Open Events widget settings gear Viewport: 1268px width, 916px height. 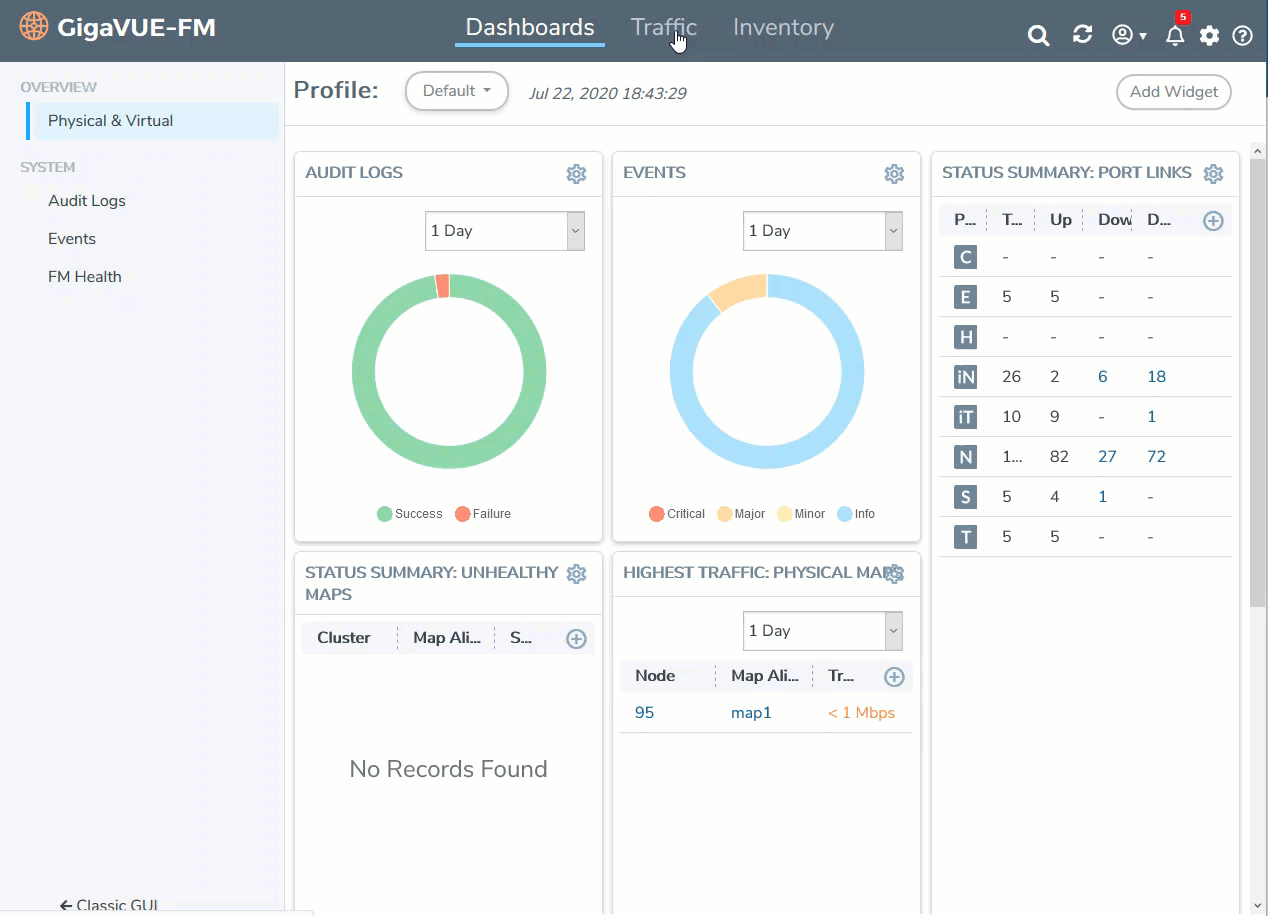[x=894, y=174]
